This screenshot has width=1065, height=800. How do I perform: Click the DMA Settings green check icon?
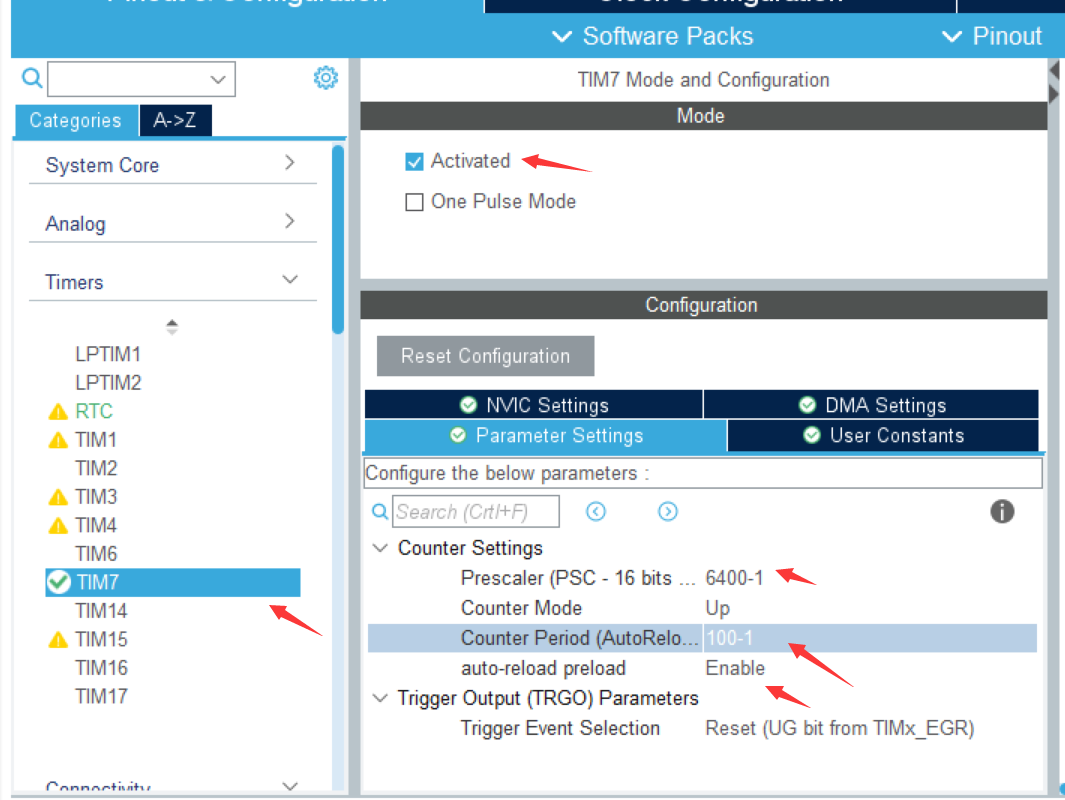pyautogui.click(x=807, y=405)
